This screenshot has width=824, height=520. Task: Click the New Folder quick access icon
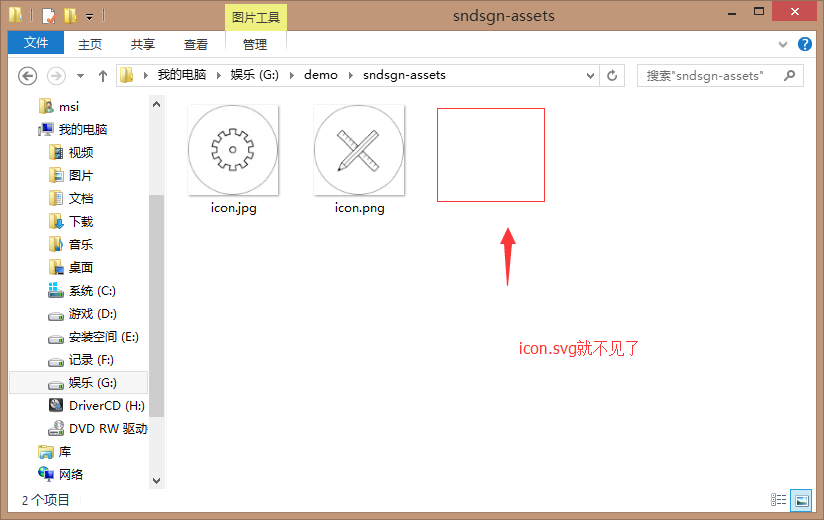70,16
